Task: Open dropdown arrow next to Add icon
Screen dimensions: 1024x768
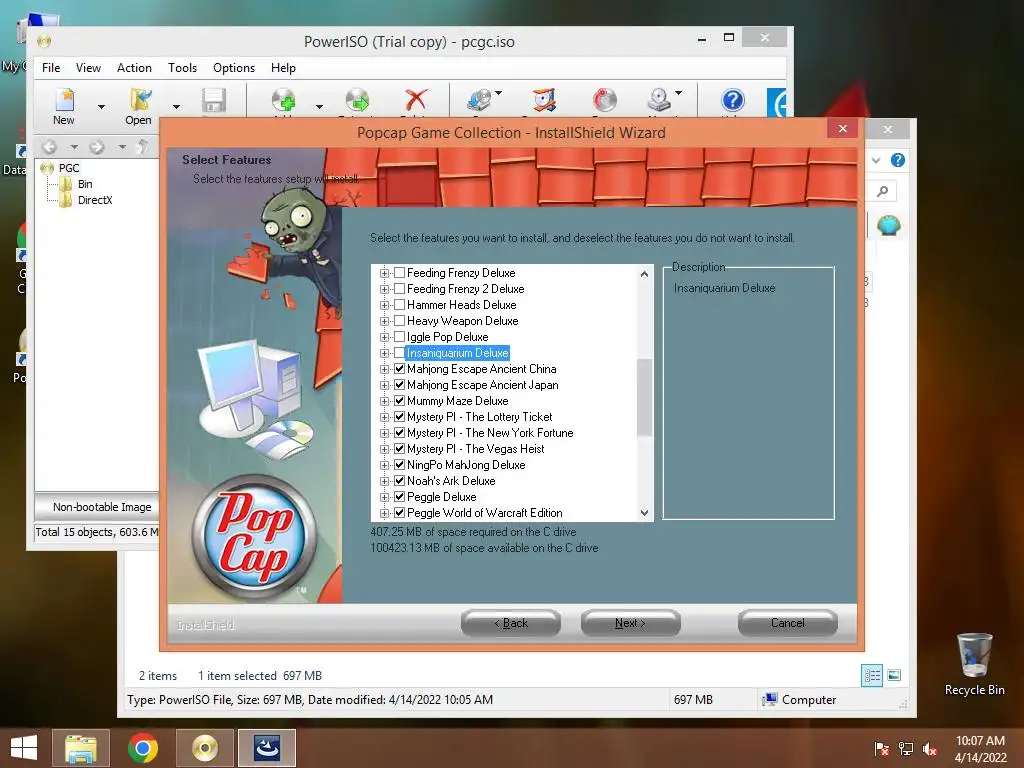Action: (x=319, y=106)
